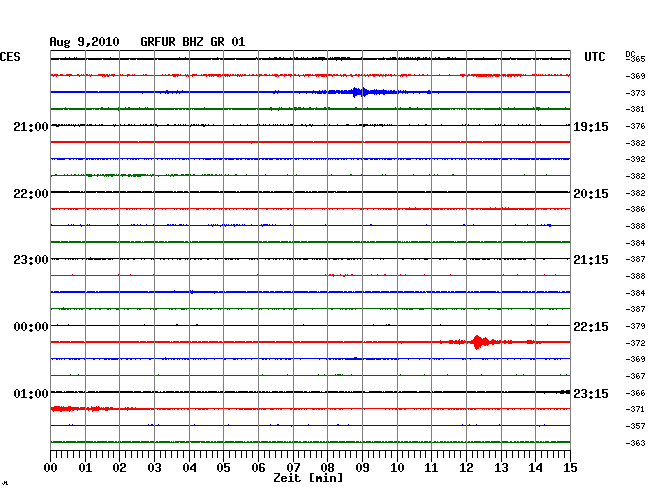Screen dimensions: 650x494
Task: Select the 22:00 local time label
Action: pos(31,194)
